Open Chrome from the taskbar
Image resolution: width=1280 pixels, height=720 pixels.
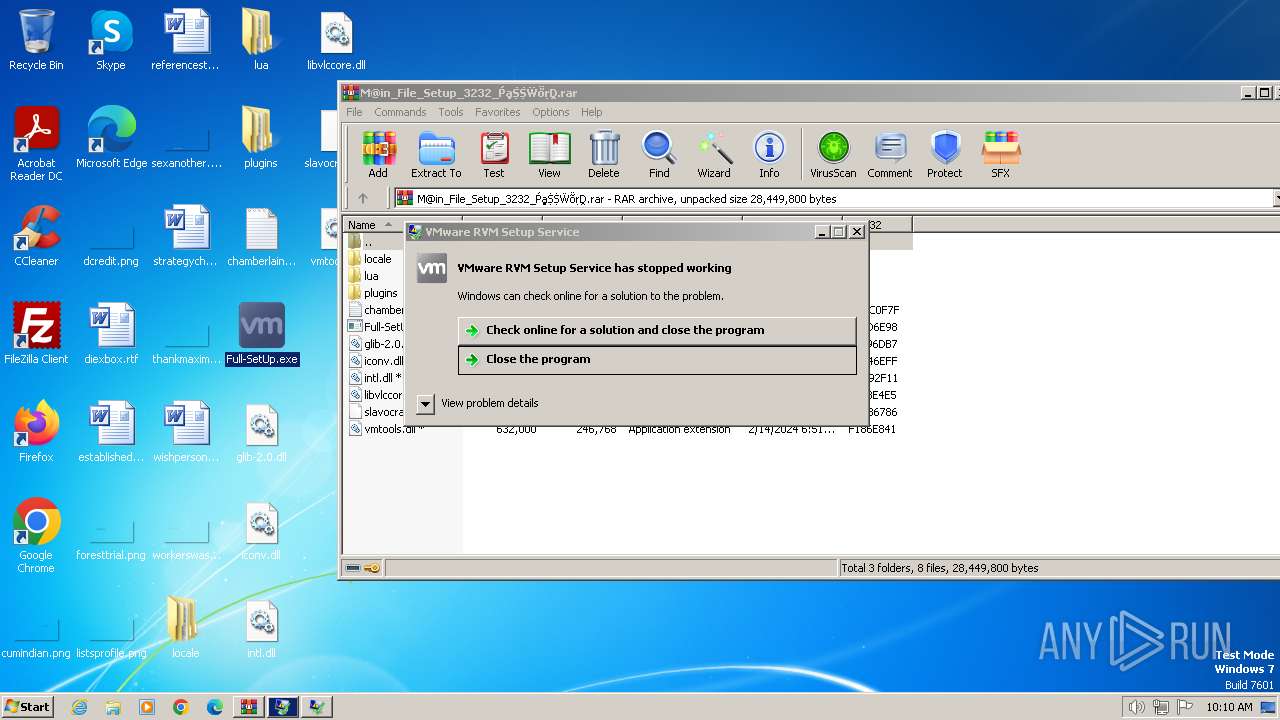click(x=181, y=707)
